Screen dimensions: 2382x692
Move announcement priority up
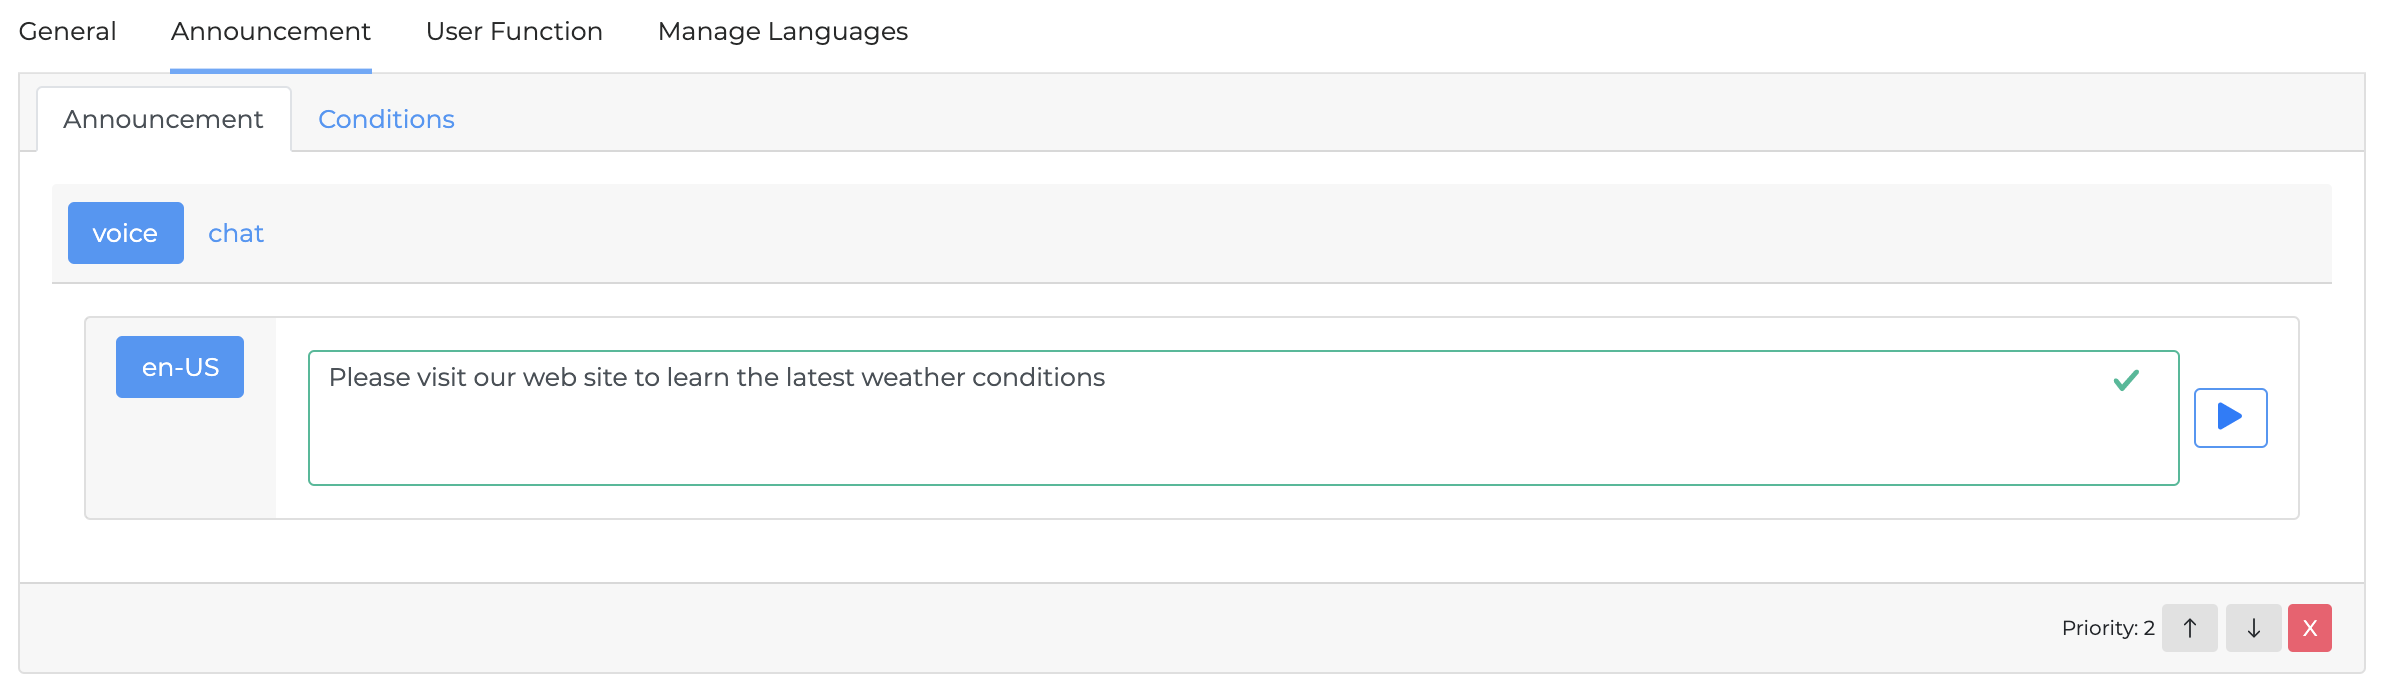[x=2189, y=628]
